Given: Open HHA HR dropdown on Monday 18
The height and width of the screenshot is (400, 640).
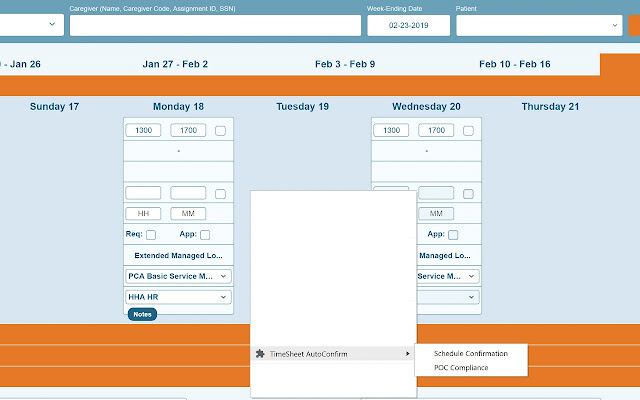Looking at the screenshot, I should (178, 297).
